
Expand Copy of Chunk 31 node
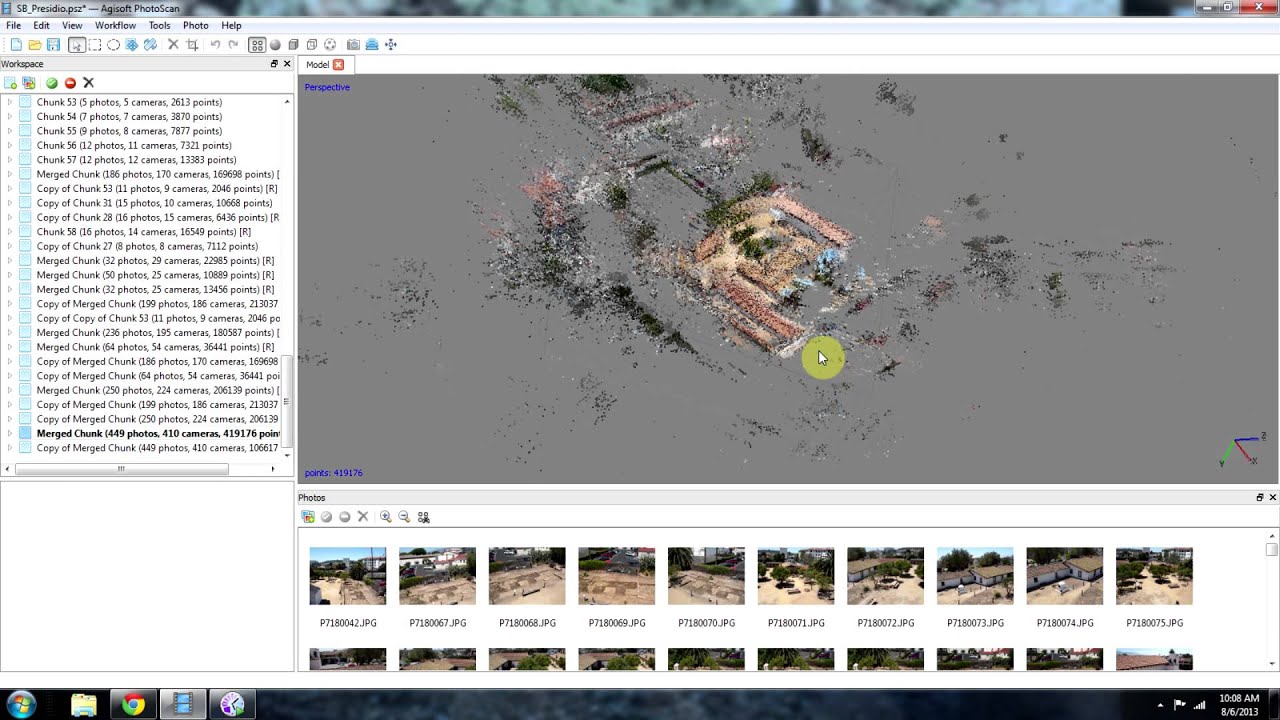[x=10, y=203]
